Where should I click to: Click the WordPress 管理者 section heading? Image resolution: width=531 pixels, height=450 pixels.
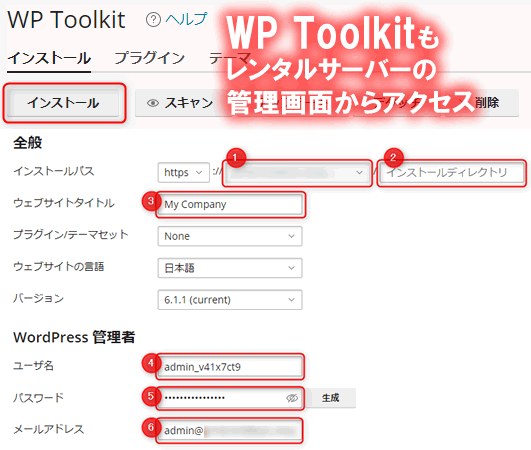pyautogui.click(x=74, y=337)
